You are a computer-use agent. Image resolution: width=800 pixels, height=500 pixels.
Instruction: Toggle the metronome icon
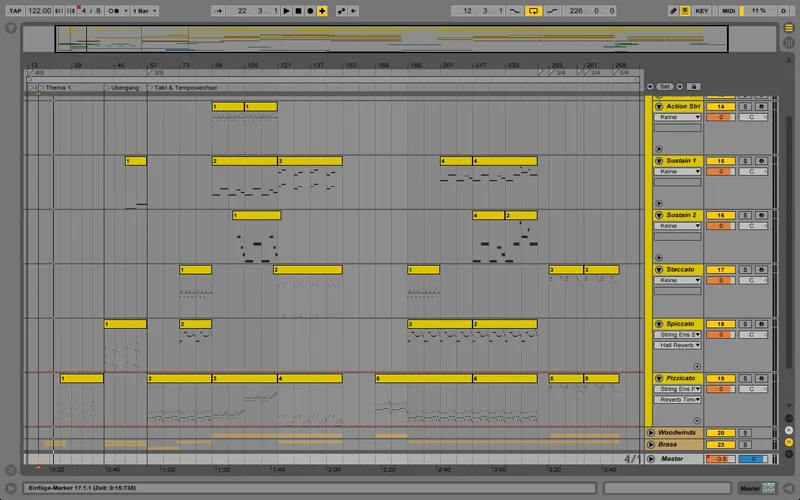coord(115,10)
